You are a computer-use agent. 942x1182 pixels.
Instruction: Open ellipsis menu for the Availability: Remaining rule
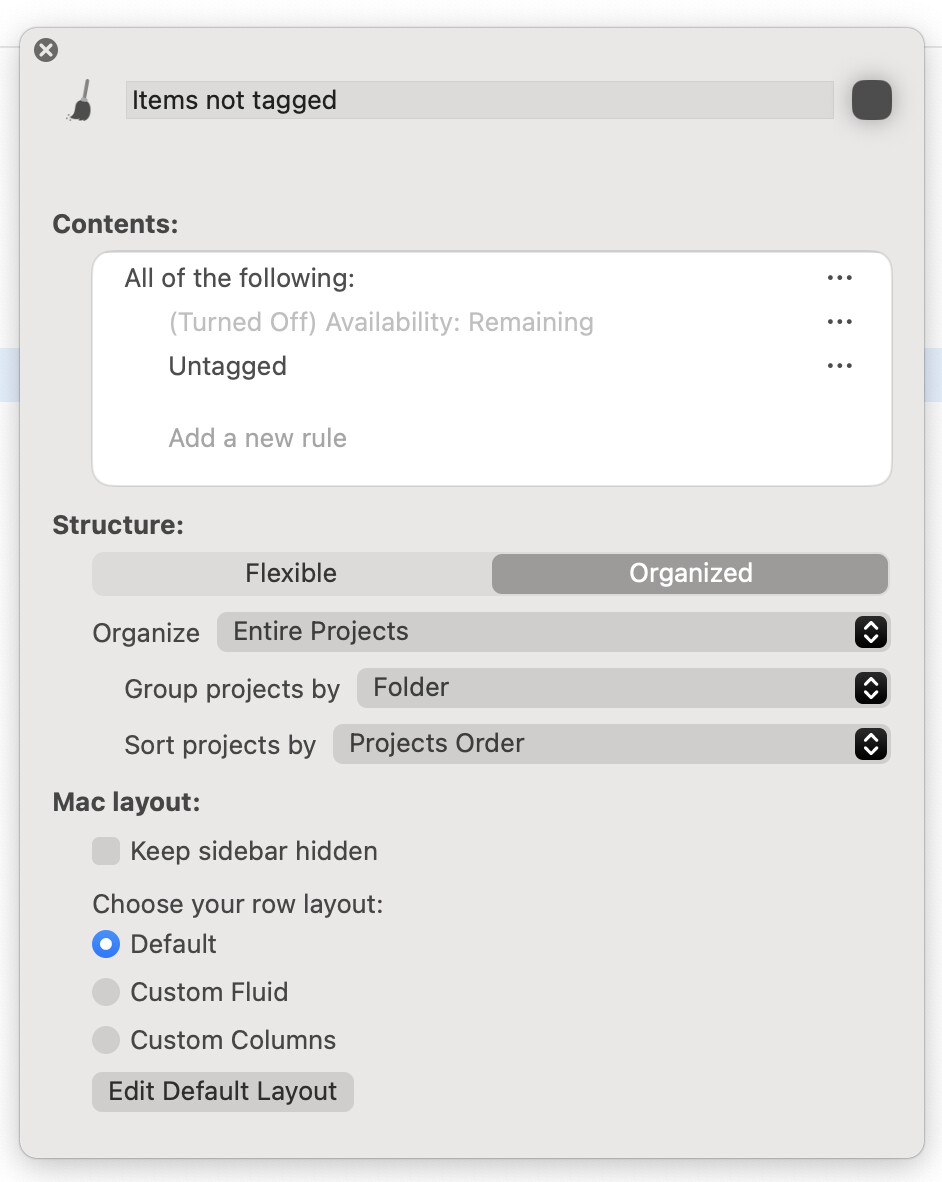(839, 322)
